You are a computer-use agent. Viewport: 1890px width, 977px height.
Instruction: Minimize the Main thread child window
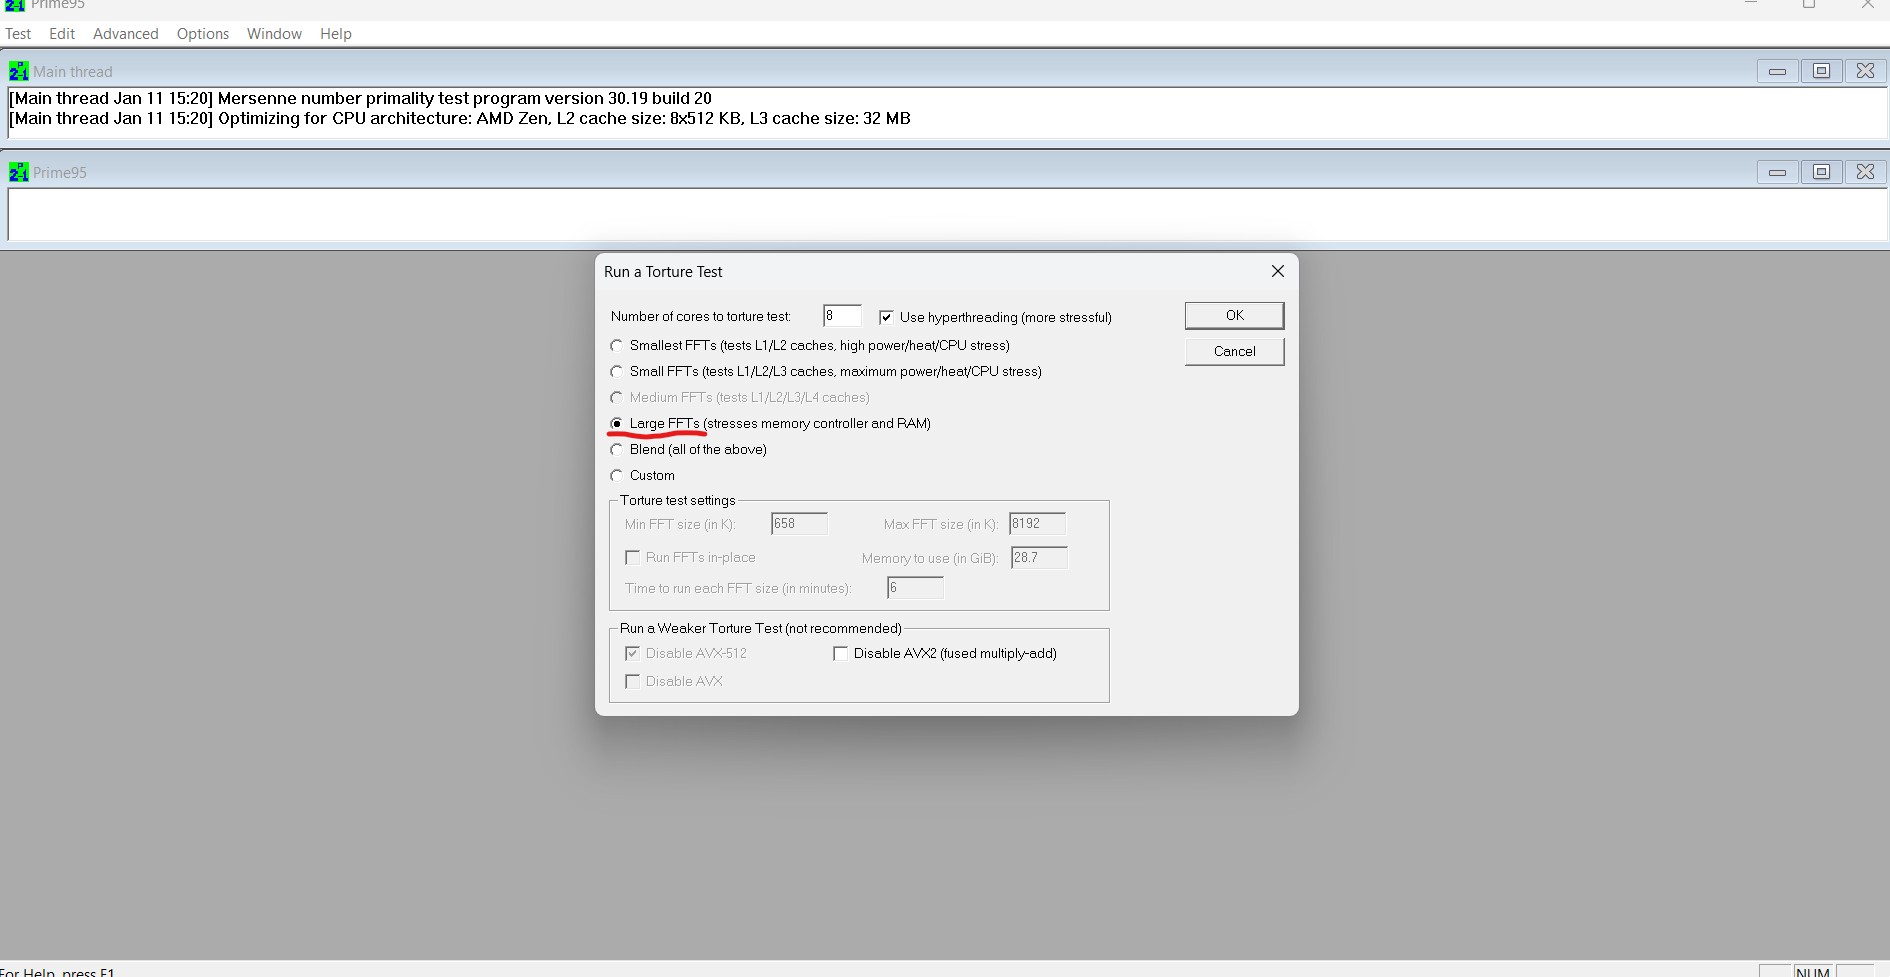click(x=1777, y=71)
